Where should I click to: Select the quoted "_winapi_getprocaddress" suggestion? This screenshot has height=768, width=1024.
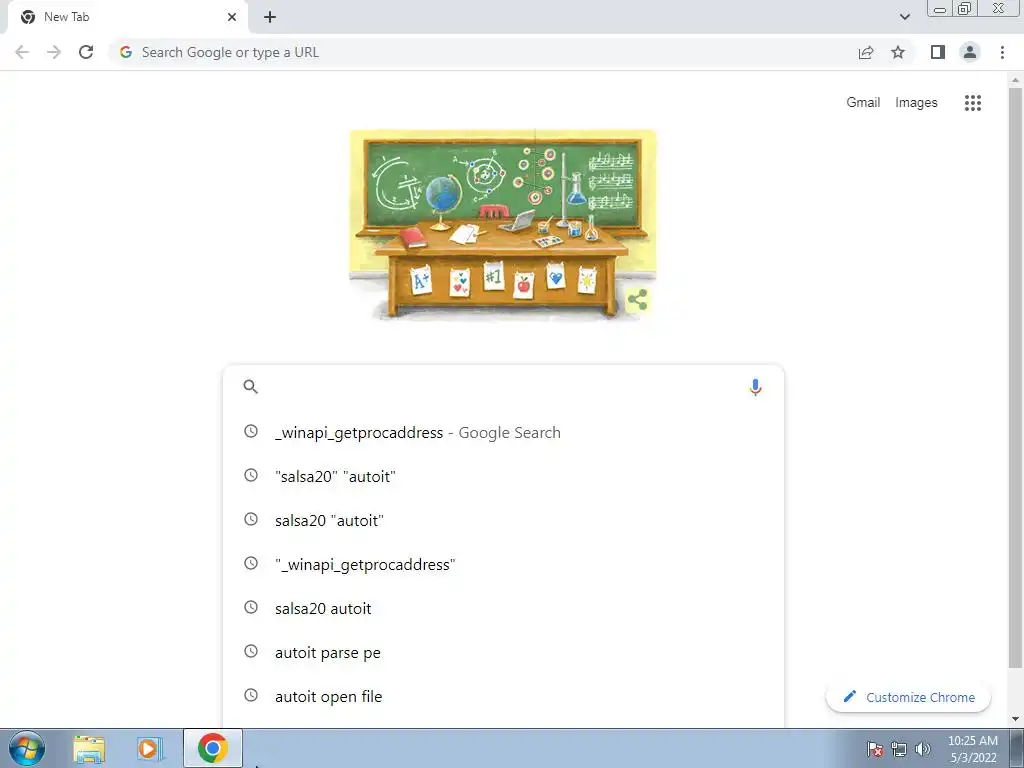coord(503,564)
